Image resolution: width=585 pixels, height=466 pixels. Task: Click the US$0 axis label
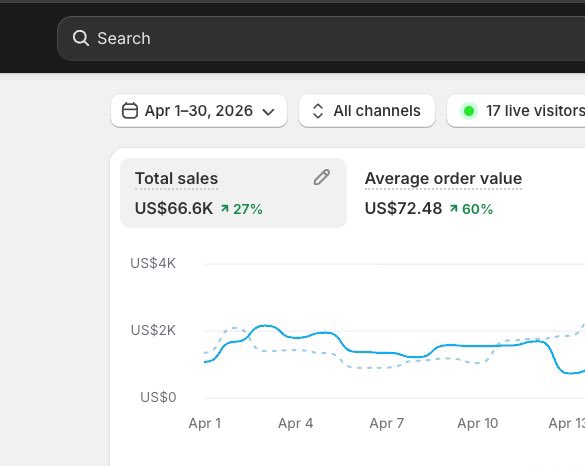[x=158, y=397]
